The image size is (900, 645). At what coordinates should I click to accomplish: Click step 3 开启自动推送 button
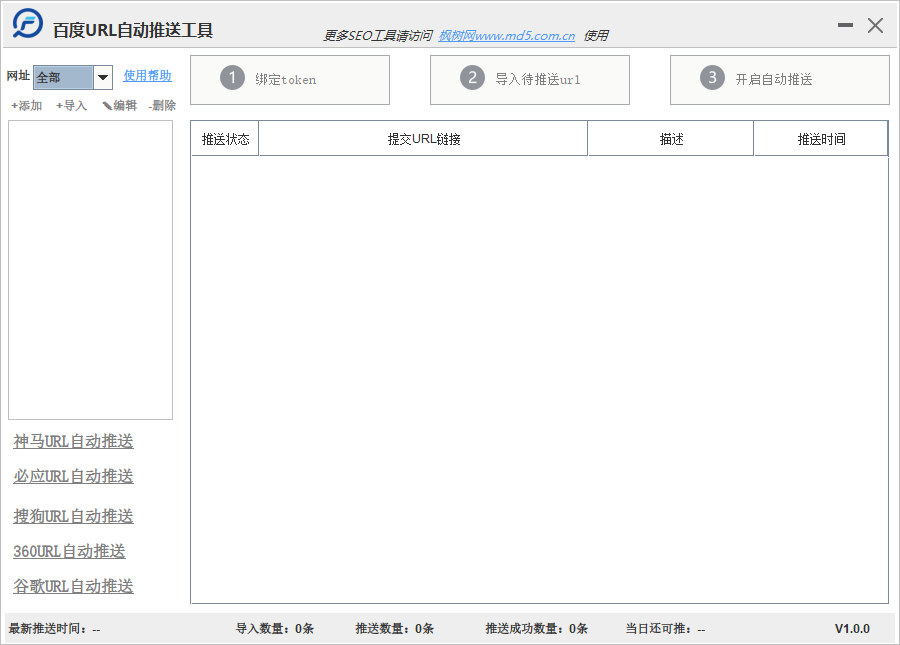tap(779, 80)
